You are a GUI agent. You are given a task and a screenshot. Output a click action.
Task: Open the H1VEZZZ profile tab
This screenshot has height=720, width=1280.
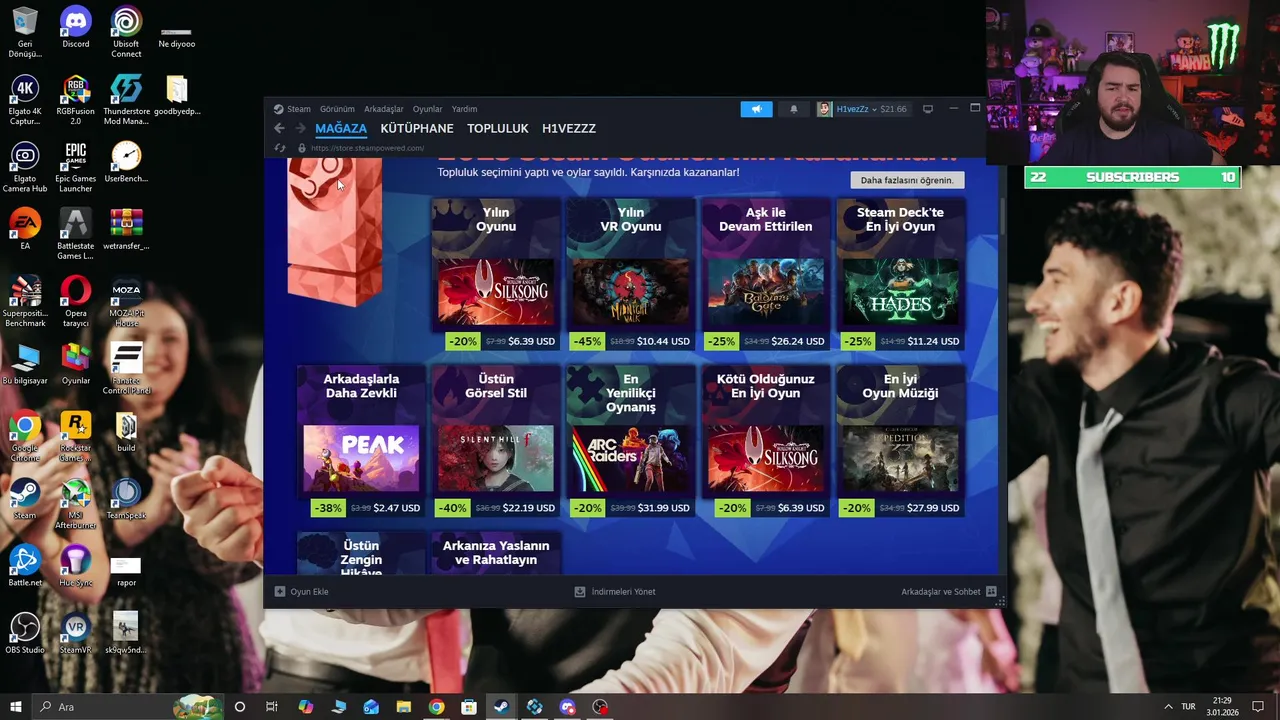tap(569, 128)
